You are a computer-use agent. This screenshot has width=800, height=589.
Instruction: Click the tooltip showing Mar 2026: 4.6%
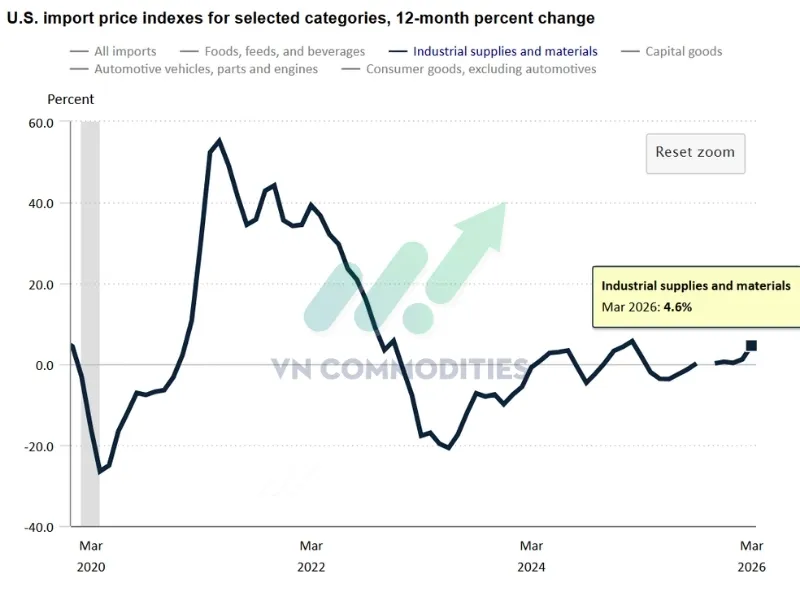coord(695,296)
